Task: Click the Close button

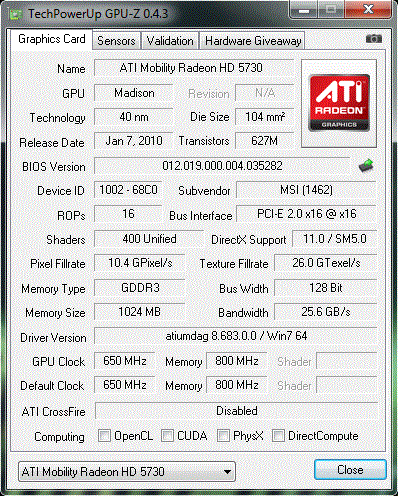Action: point(350,470)
